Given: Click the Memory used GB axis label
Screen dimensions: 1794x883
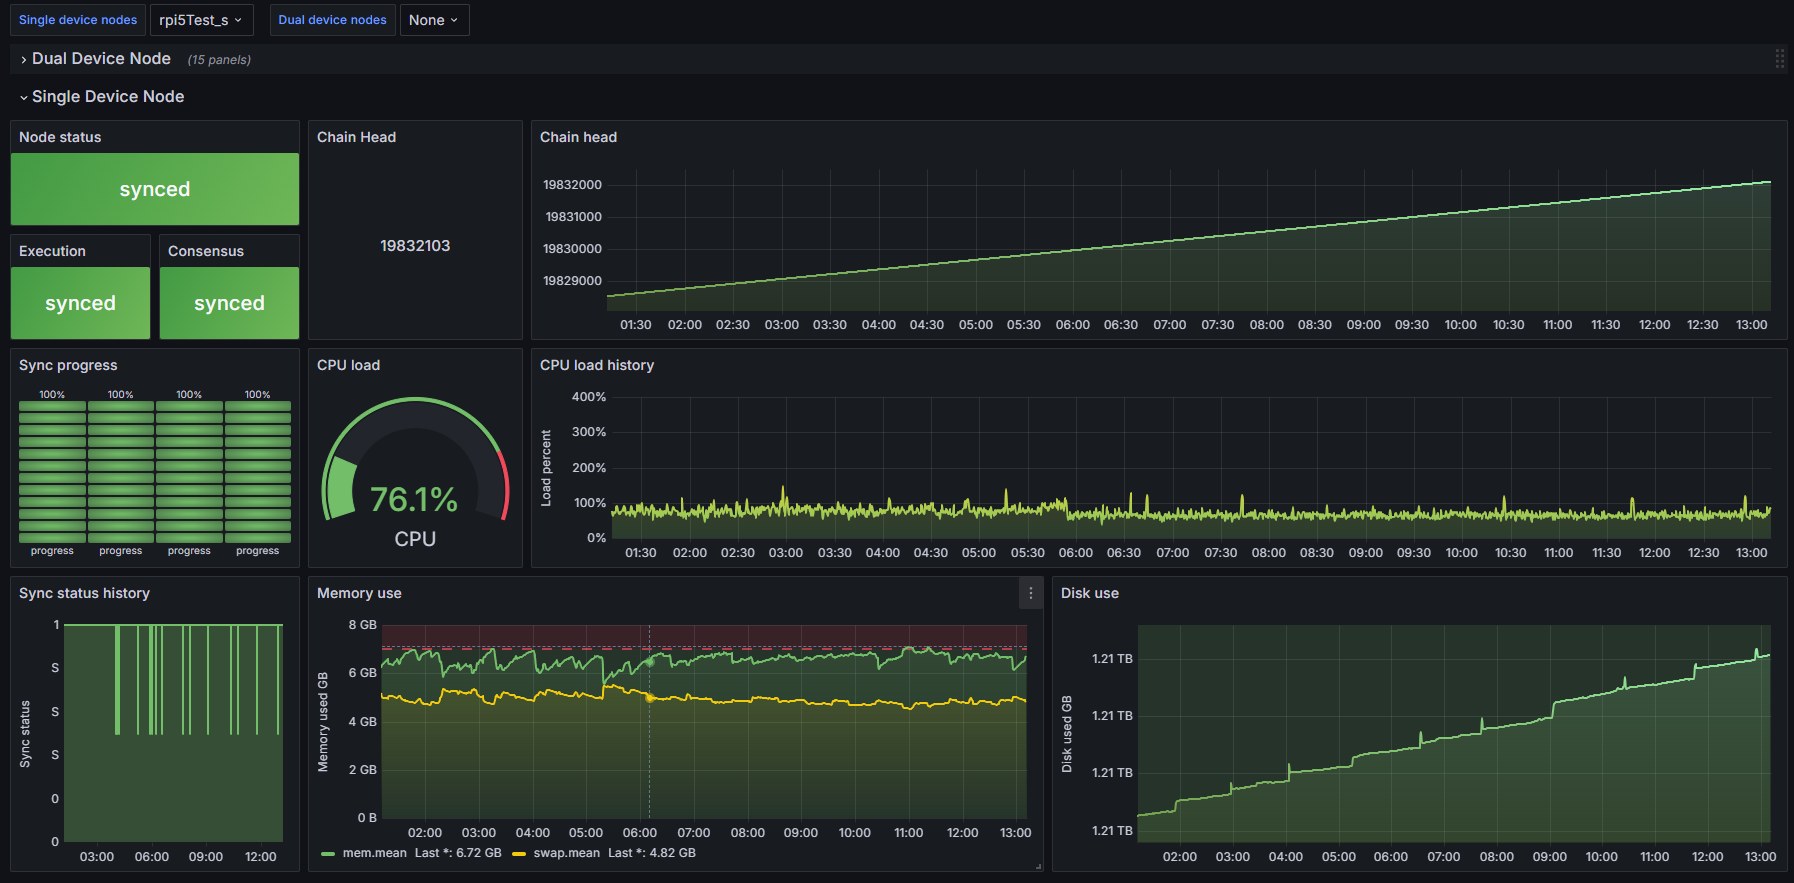Looking at the screenshot, I should pyautogui.click(x=323, y=722).
